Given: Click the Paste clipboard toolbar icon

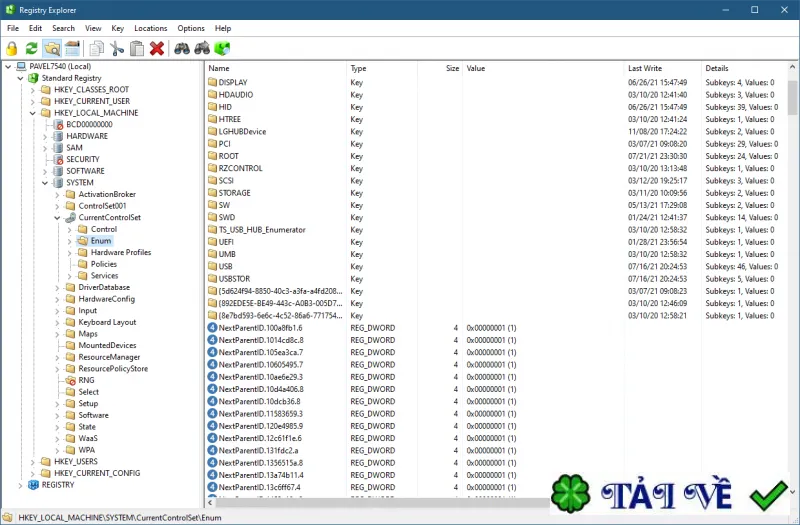Looking at the screenshot, I should coord(137,48).
